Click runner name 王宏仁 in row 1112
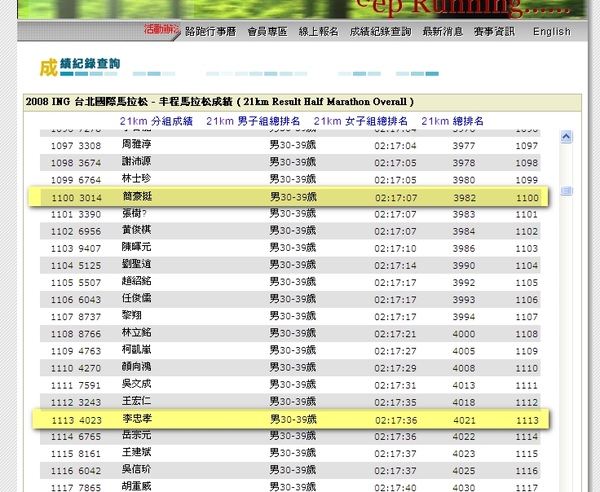The height and width of the screenshot is (492, 600). (x=137, y=401)
